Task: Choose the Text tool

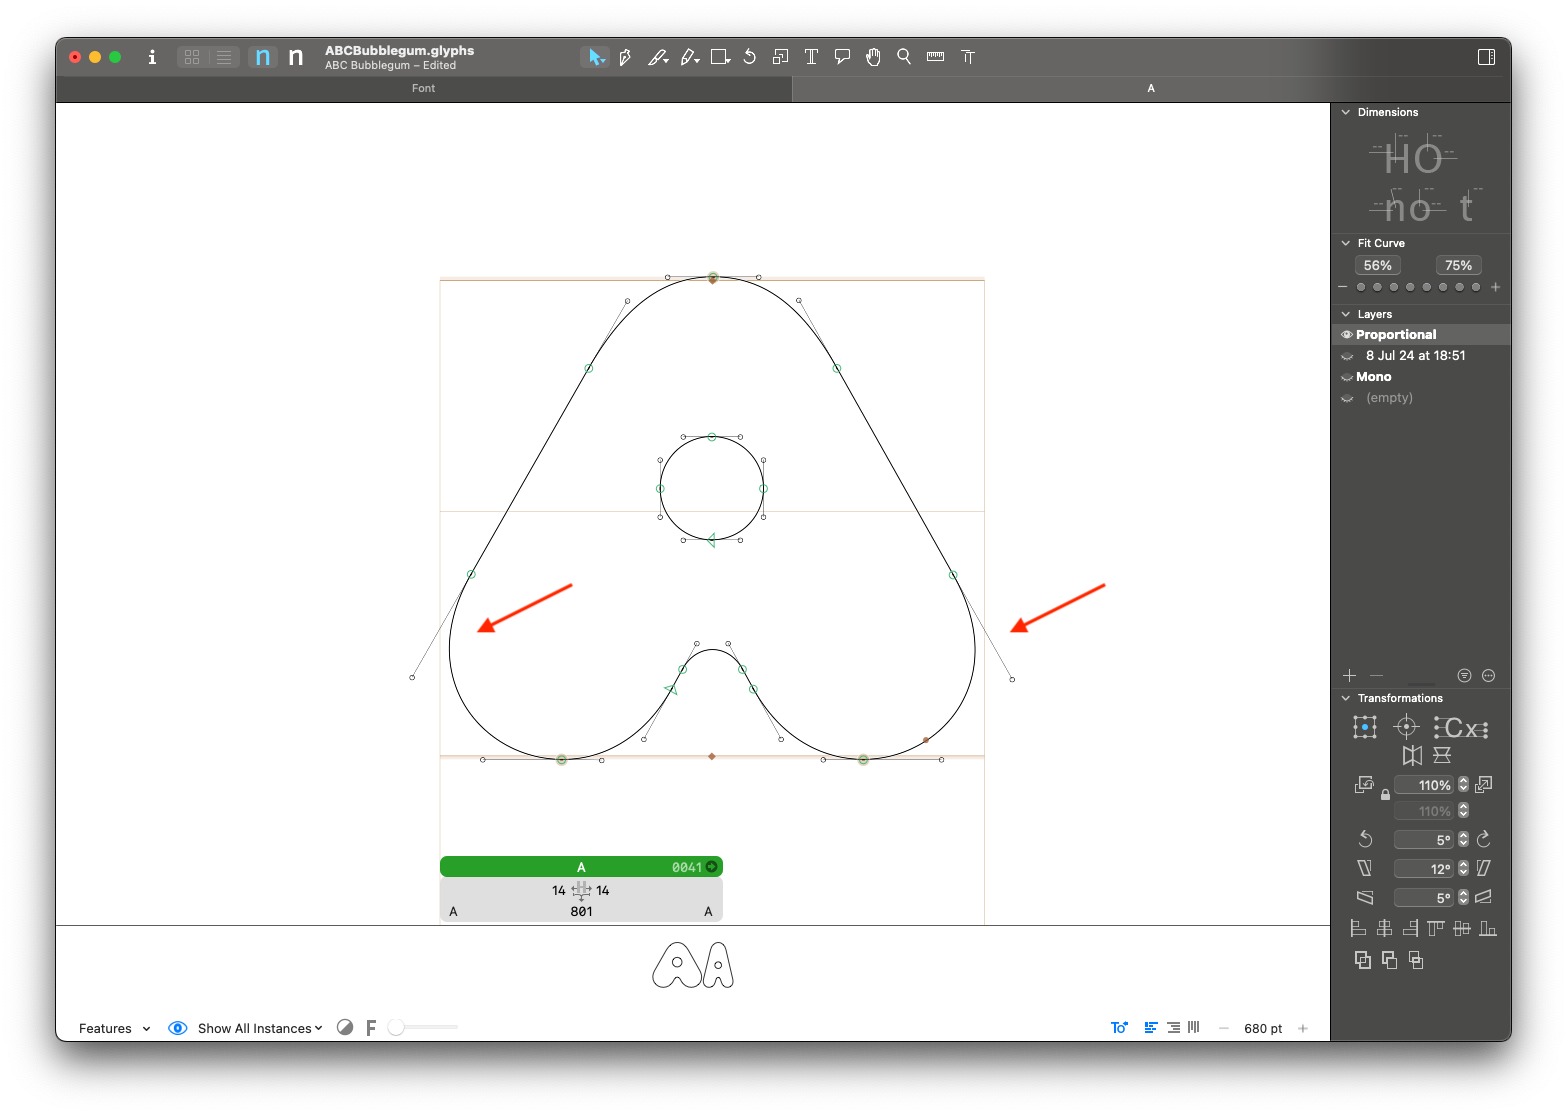Action: [811, 57]
